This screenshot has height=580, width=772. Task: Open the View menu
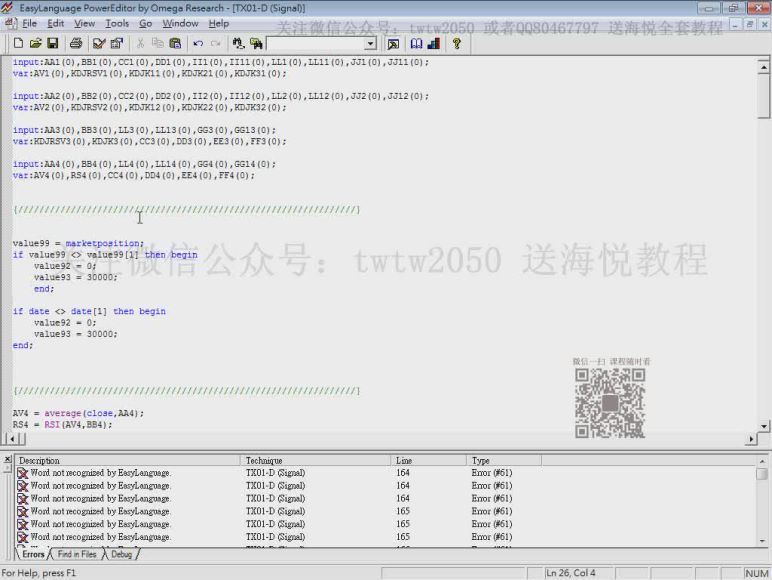pos(84,24)
